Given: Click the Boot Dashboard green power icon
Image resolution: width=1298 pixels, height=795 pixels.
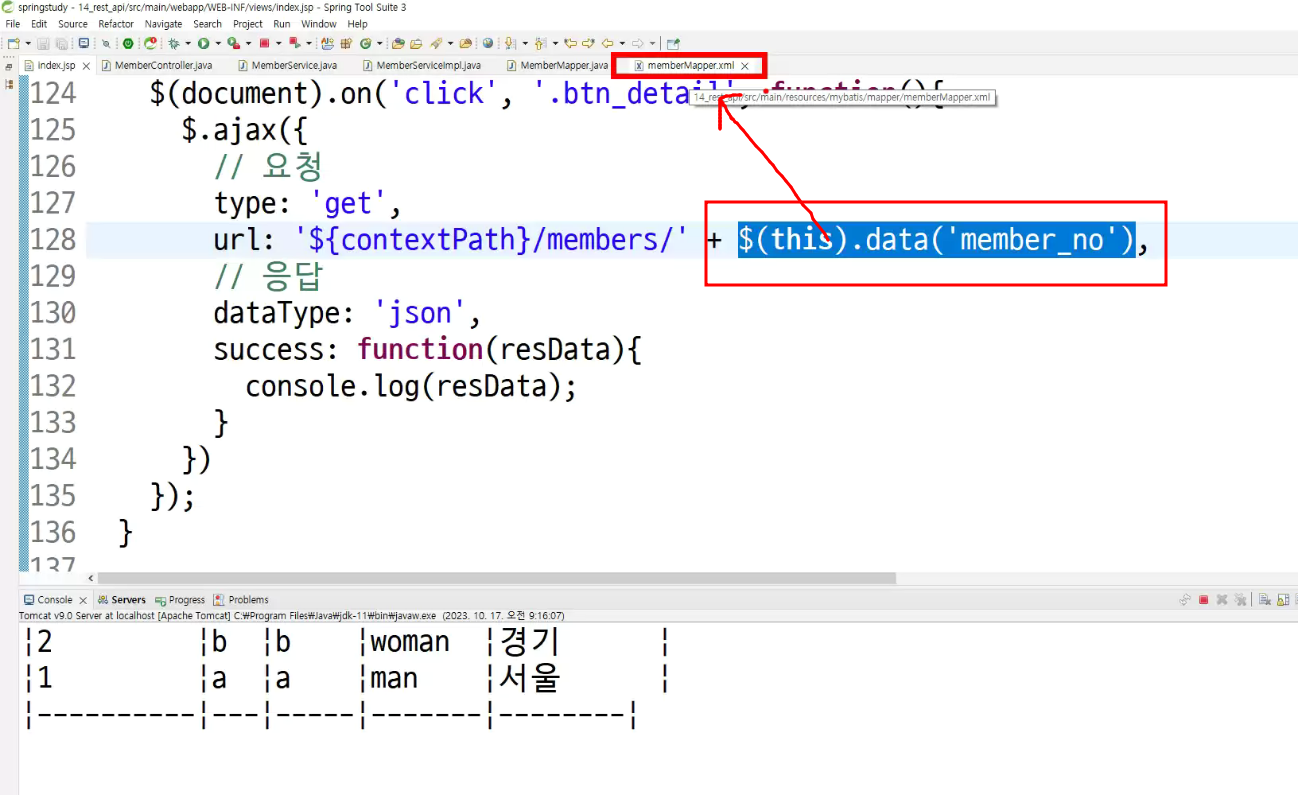Looking at the screenshot, I should point(128,43).
